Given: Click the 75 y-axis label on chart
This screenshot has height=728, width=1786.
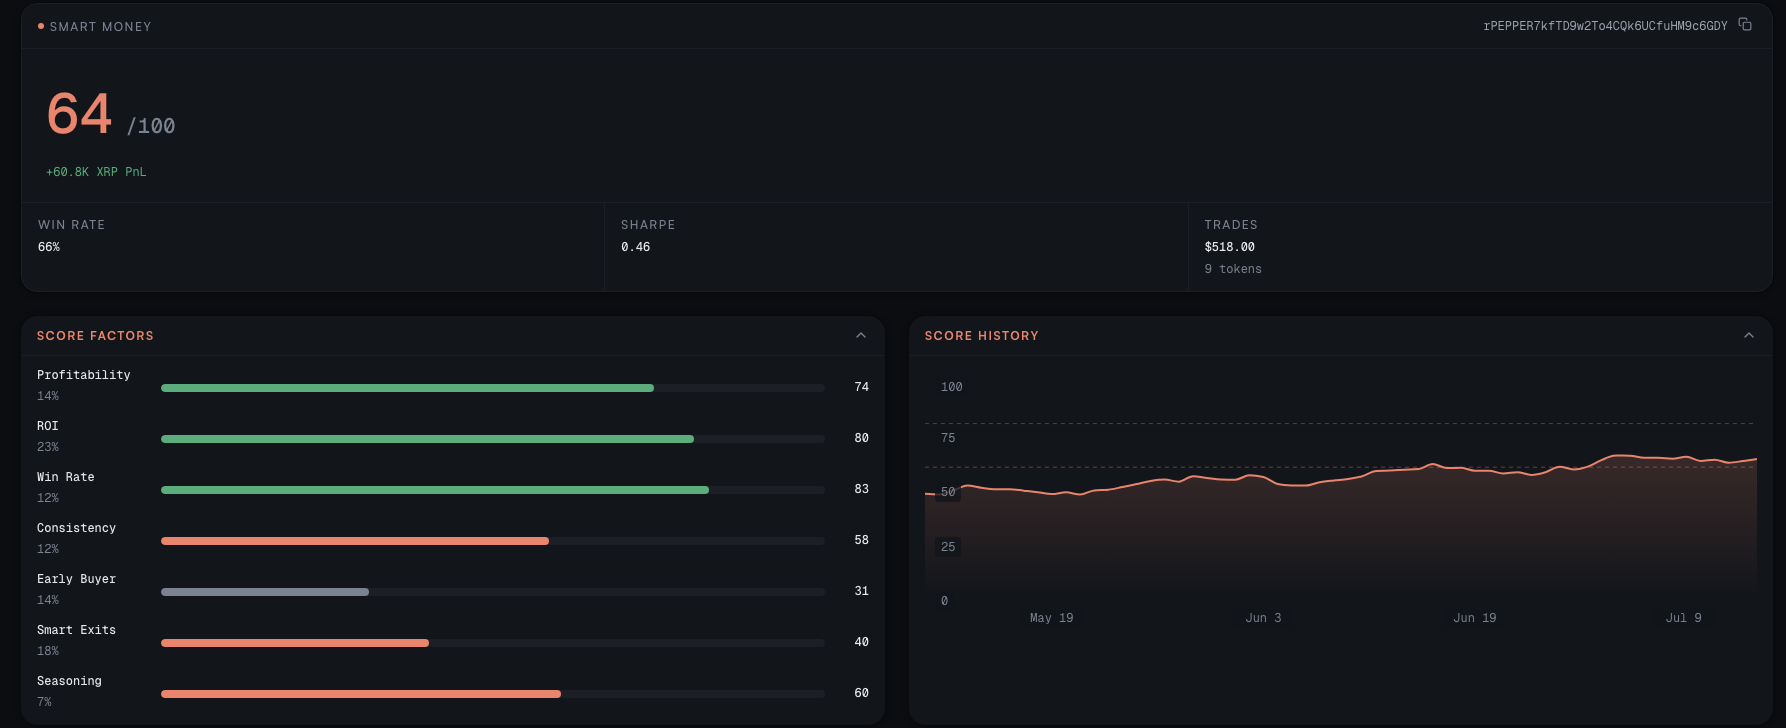Looking at the screenshot, I should click(948, 438).
